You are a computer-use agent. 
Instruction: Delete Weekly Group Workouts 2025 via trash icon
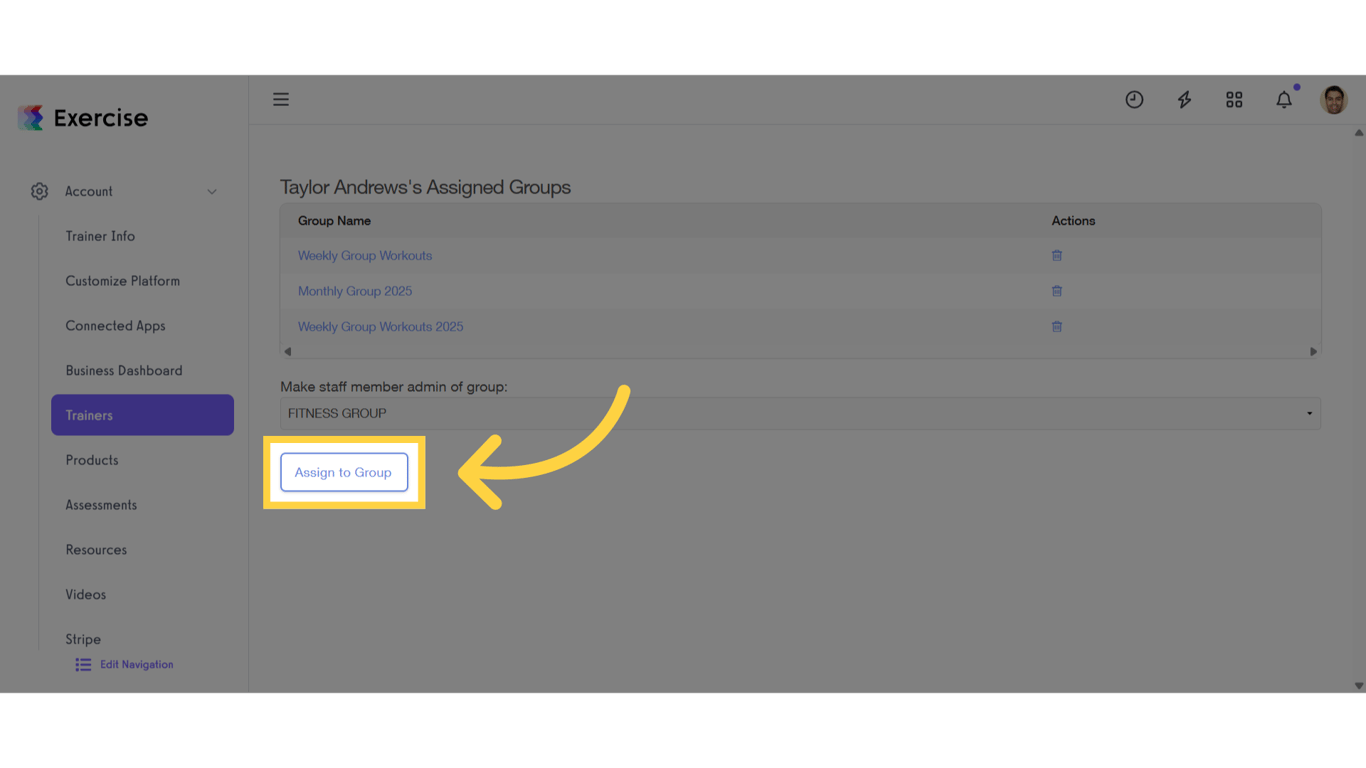(1057, 326)
